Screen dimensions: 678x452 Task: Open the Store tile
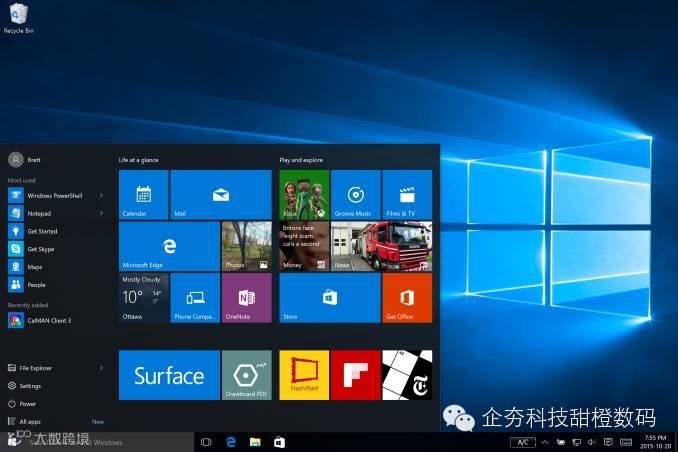click(x=330, y=298)
